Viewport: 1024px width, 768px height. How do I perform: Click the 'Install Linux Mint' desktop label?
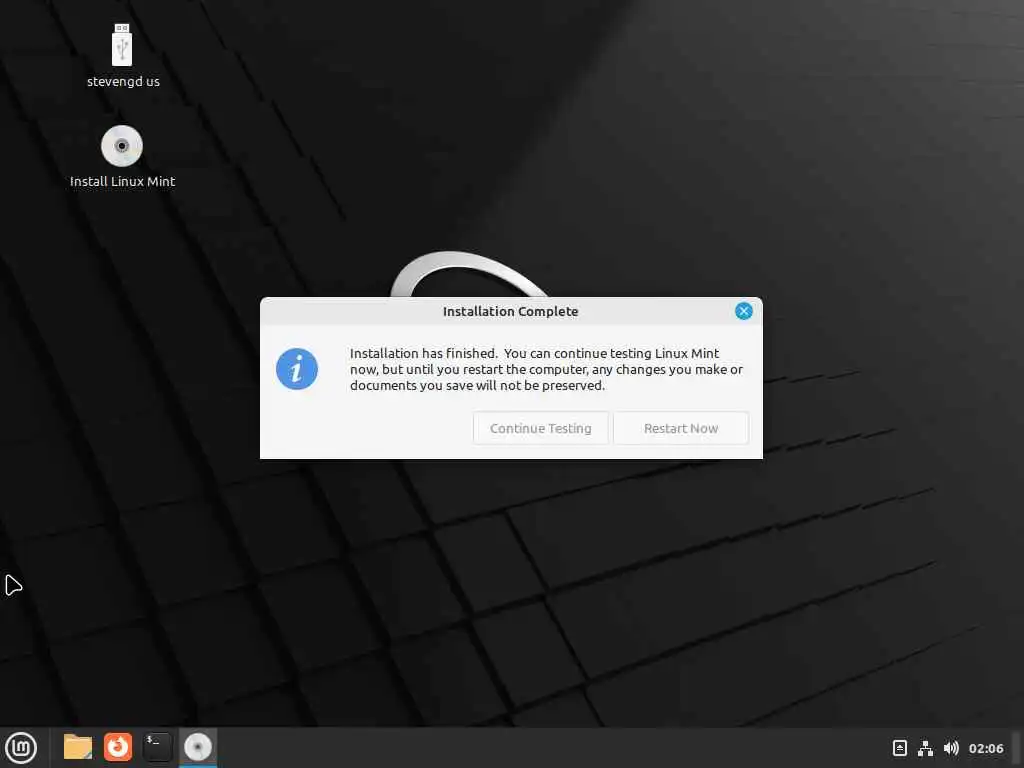[123, 182]
